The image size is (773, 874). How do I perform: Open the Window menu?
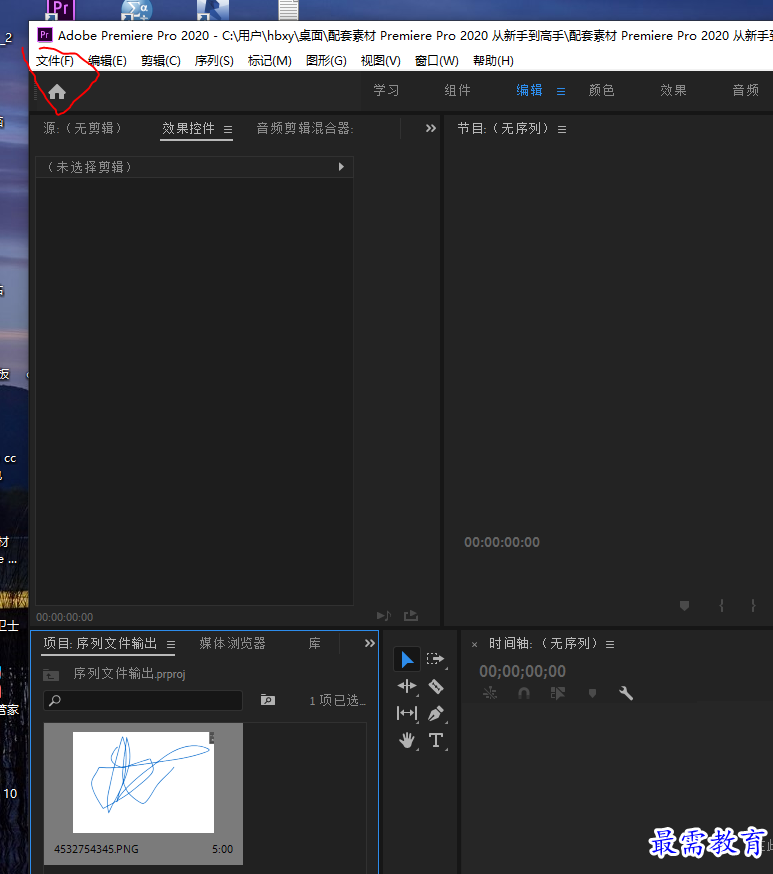(x=437, y=61)
